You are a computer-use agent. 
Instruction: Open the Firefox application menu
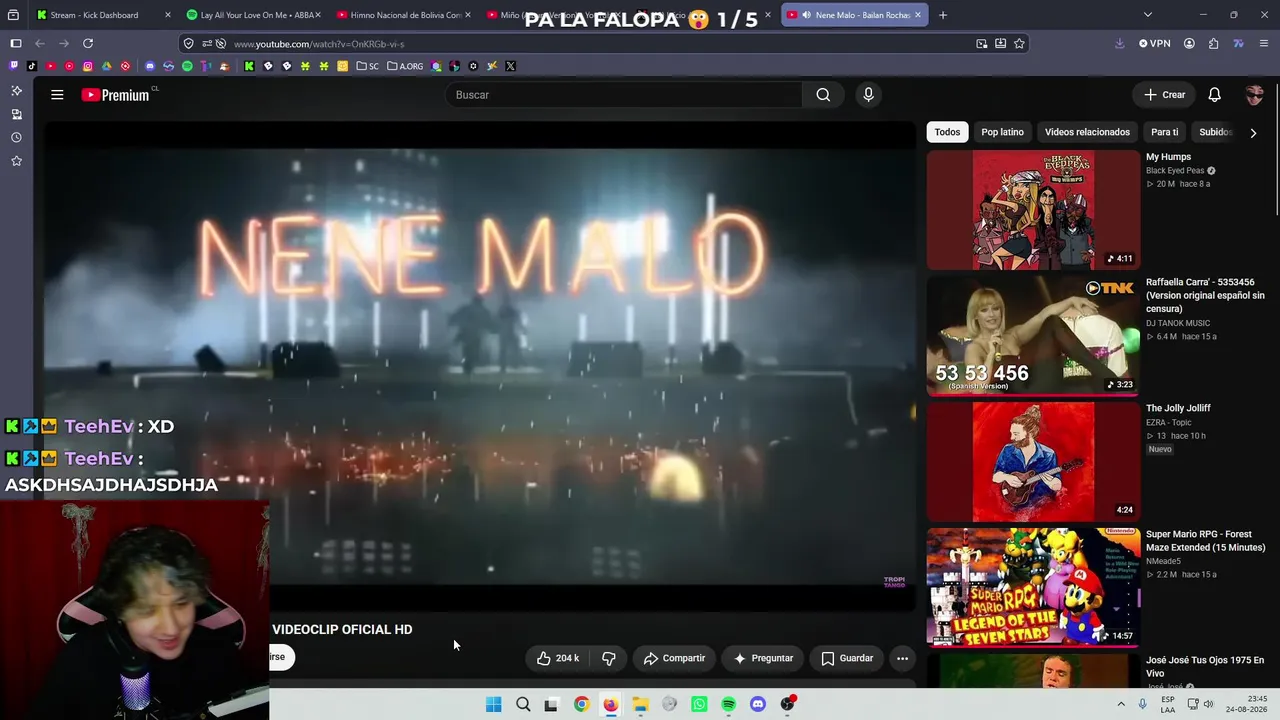(x=1263, y=43)
